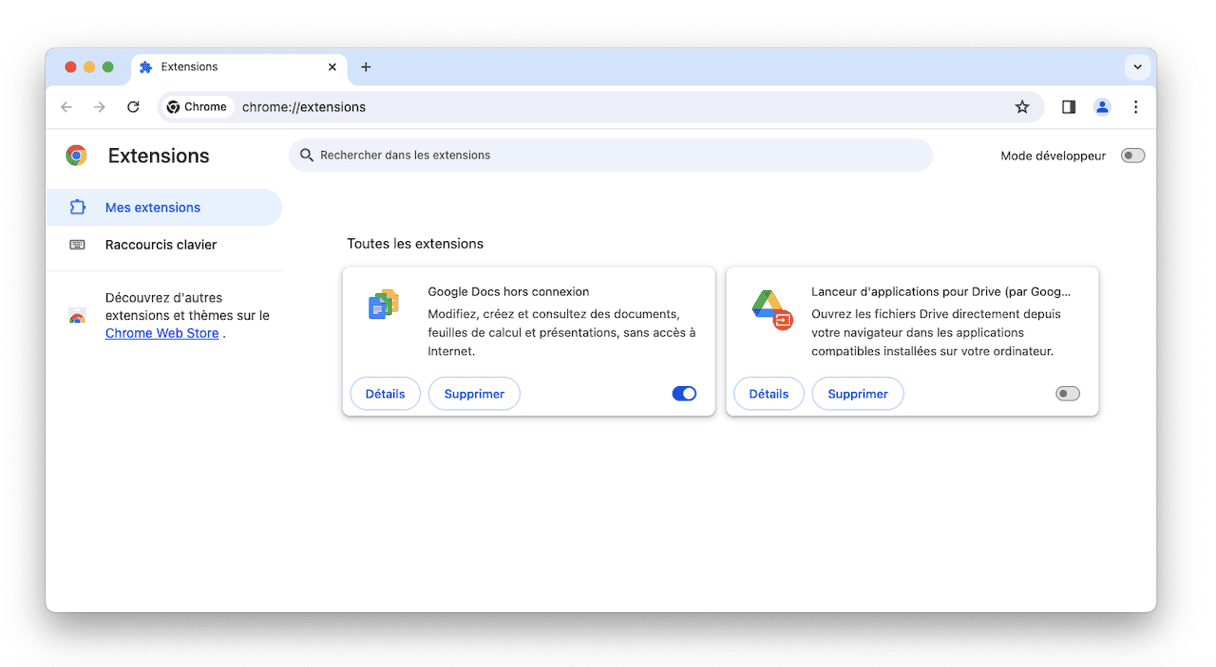This screenshot has height=667, width=1216.
Task: Click the Rechercher dans les extensions field
Action: pos(611,155)
